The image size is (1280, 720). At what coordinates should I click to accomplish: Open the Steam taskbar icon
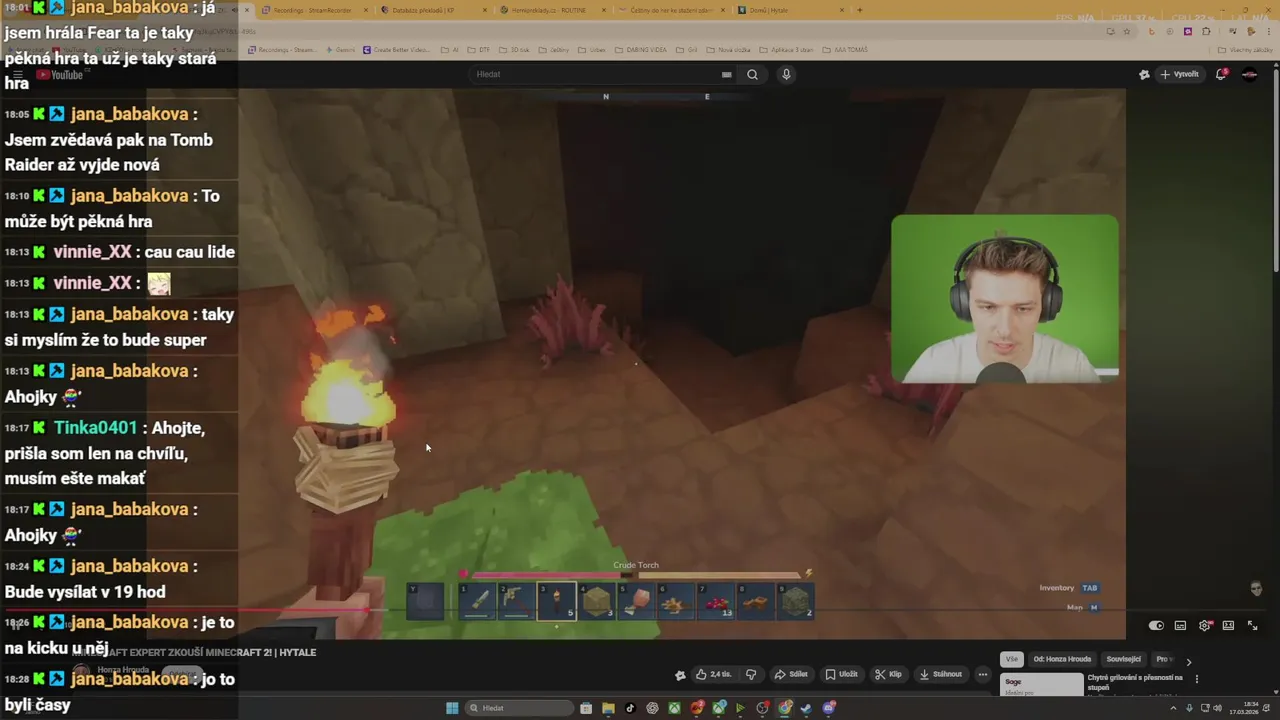(x=806, y=708)
